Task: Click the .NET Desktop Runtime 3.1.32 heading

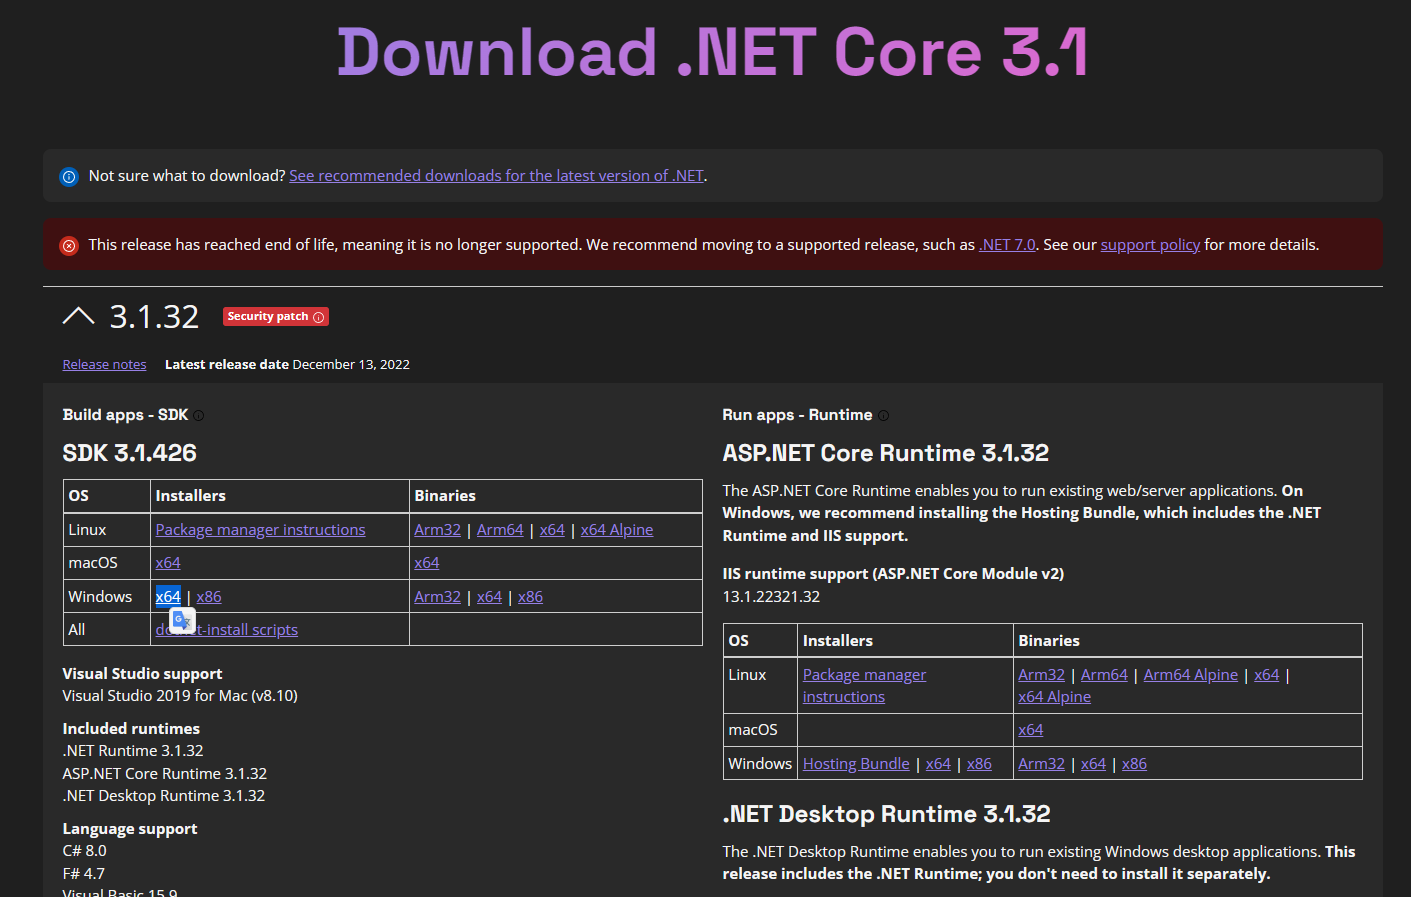Action: tap(886, 814)
